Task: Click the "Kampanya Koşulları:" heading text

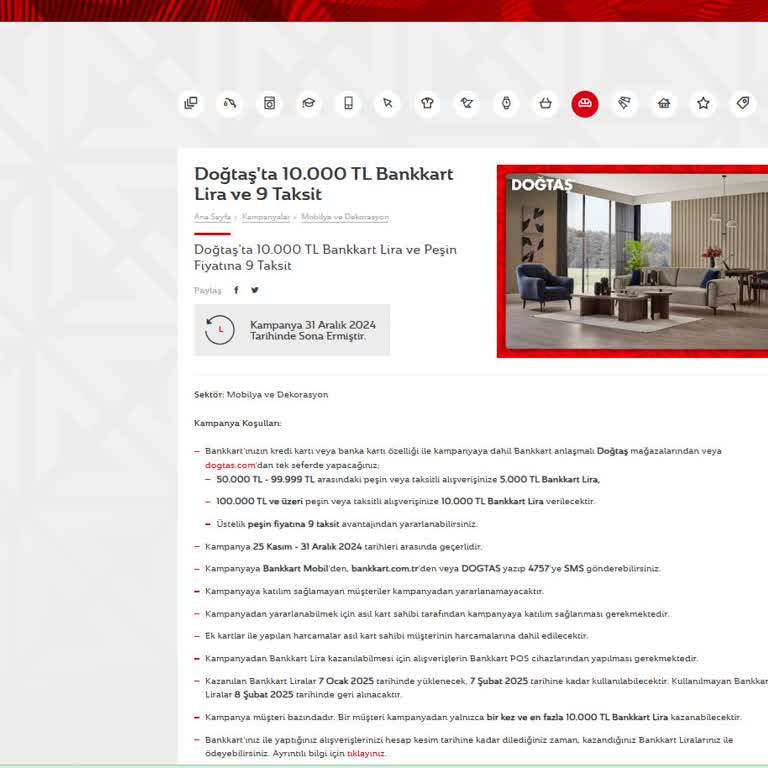Action: 238,423
